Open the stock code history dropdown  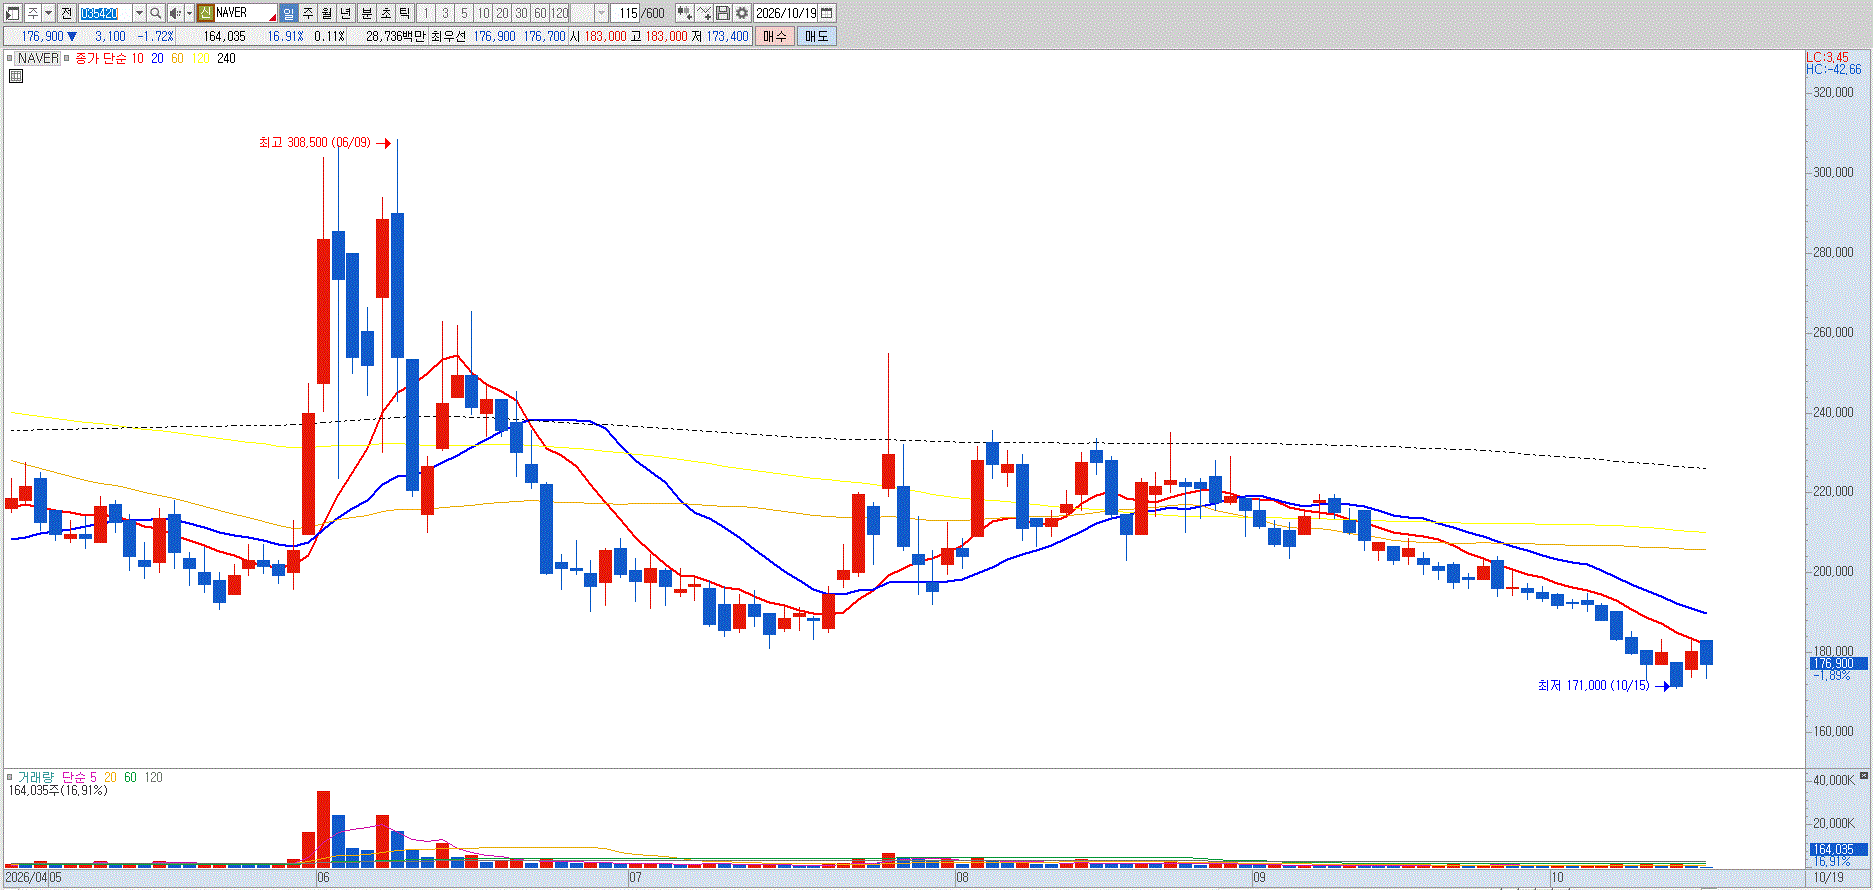pyautogui.click(x=139, y=13)
